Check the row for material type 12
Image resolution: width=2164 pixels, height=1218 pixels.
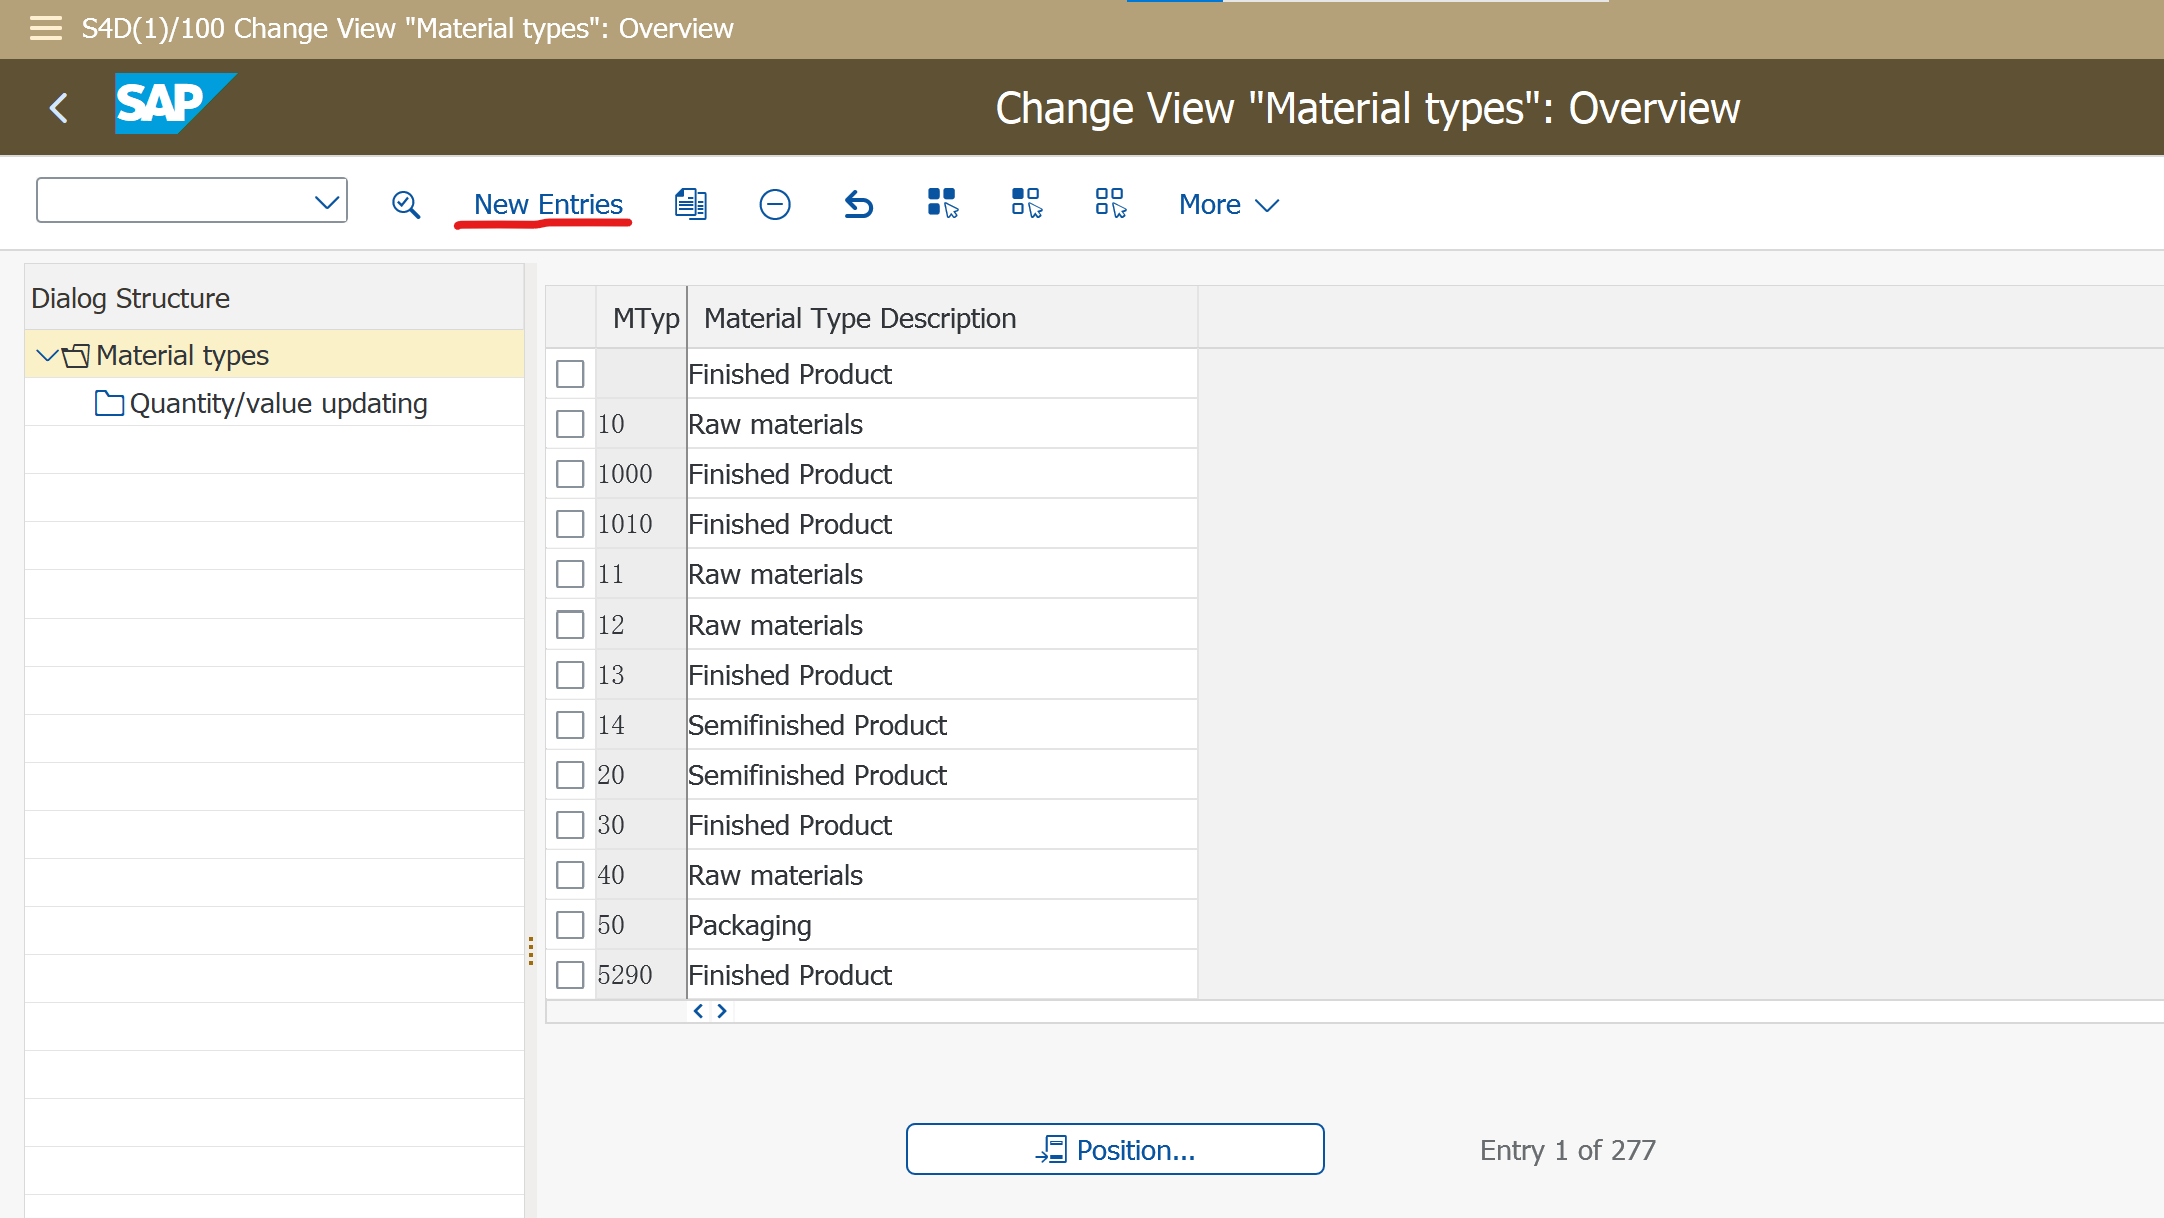(570, 625)
